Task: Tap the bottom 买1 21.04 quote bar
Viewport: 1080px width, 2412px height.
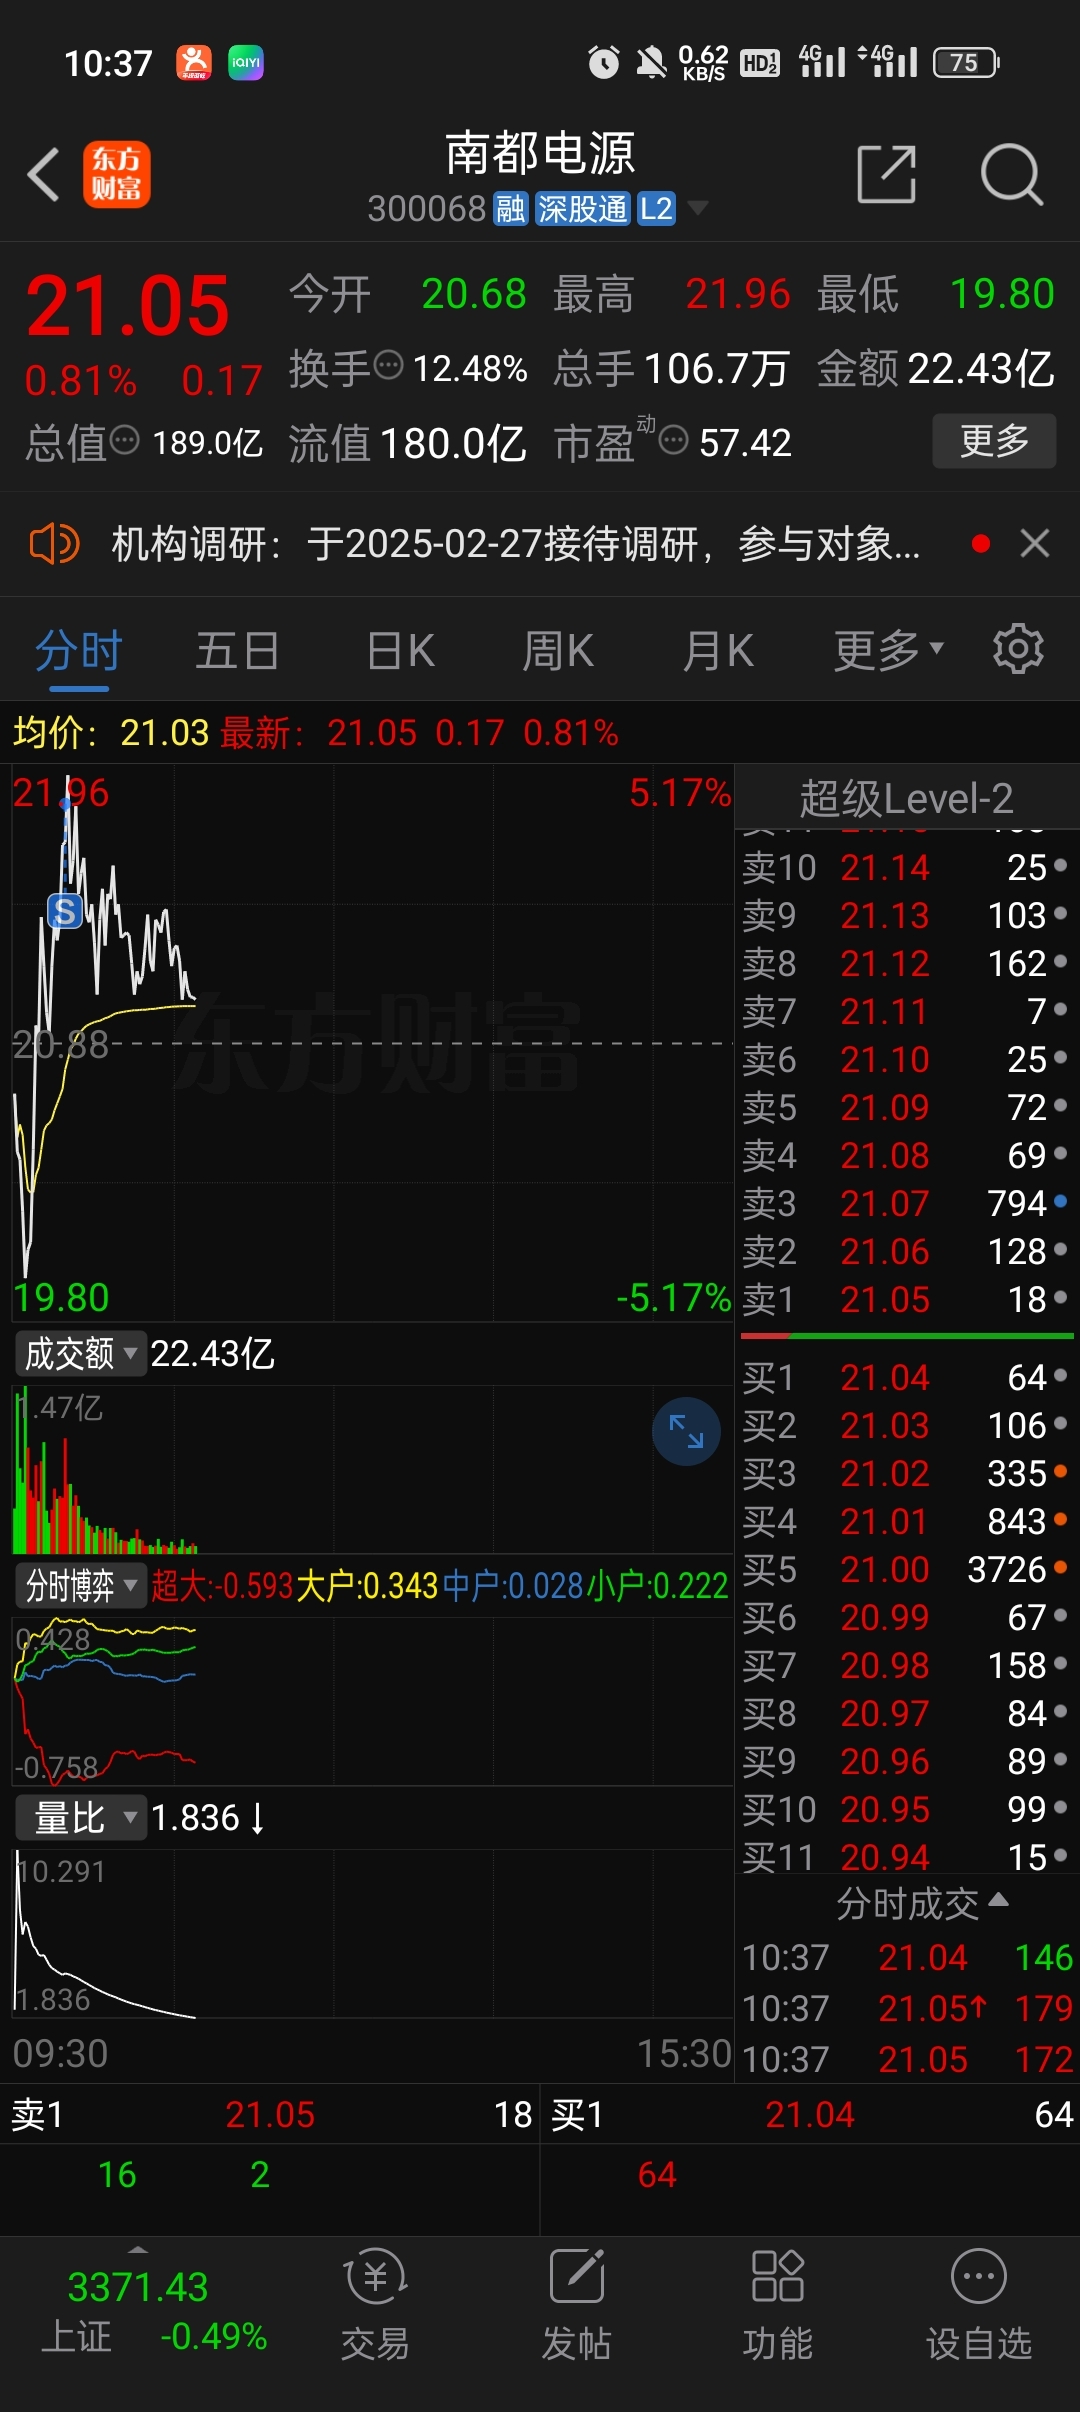Action: [x=810, y=2115]
